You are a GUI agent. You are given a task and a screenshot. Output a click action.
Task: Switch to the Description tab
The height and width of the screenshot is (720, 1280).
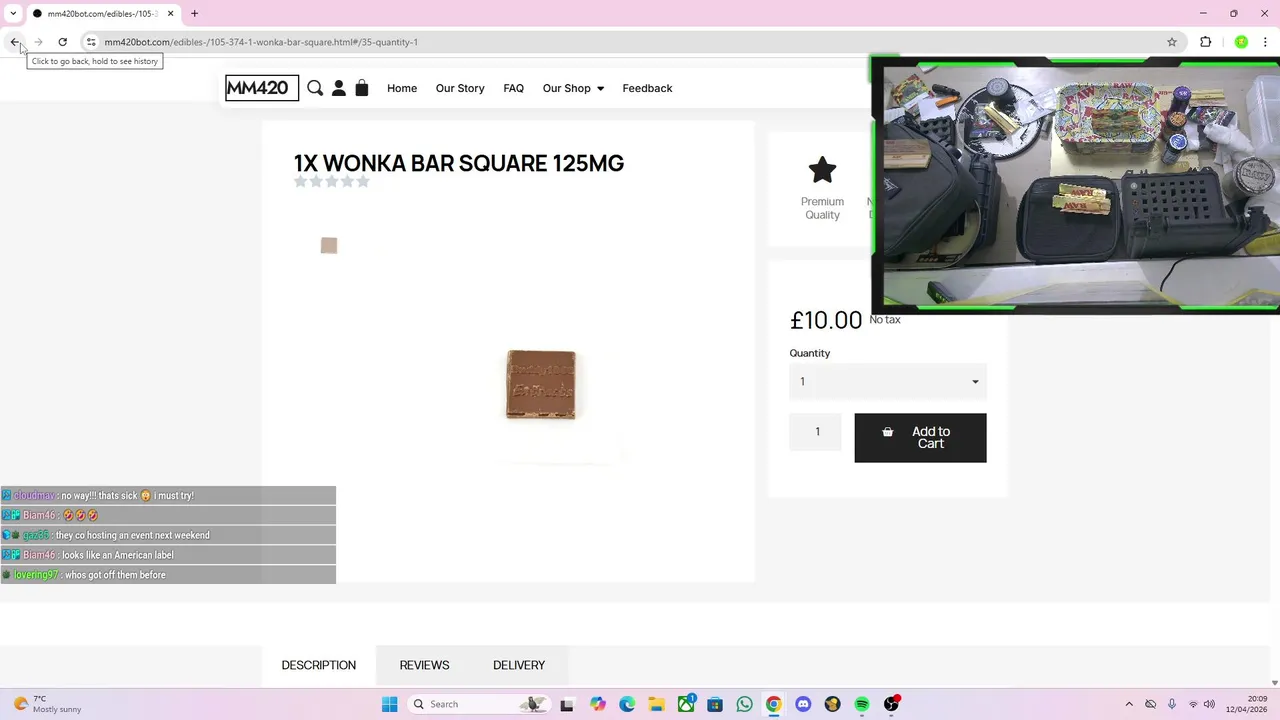[319, 665]
